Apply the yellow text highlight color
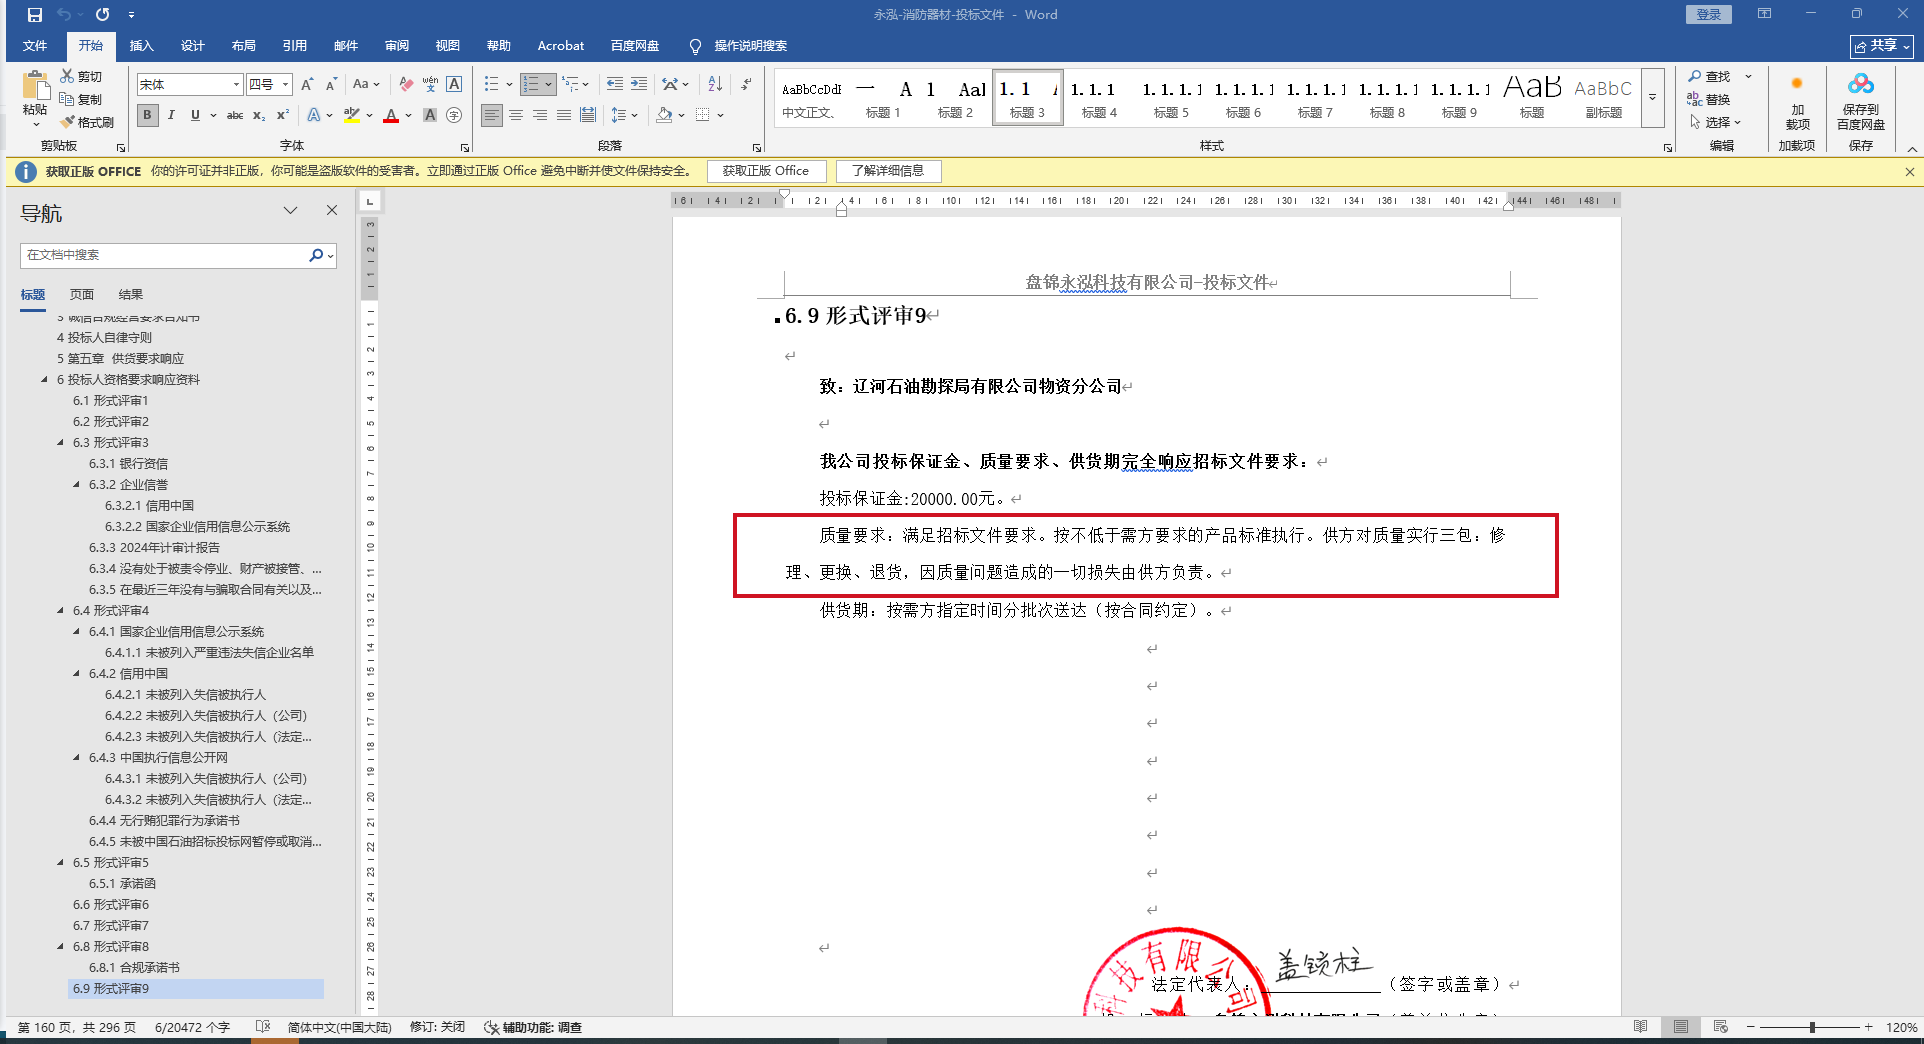 pyautogui.click(x=351, y=116)
